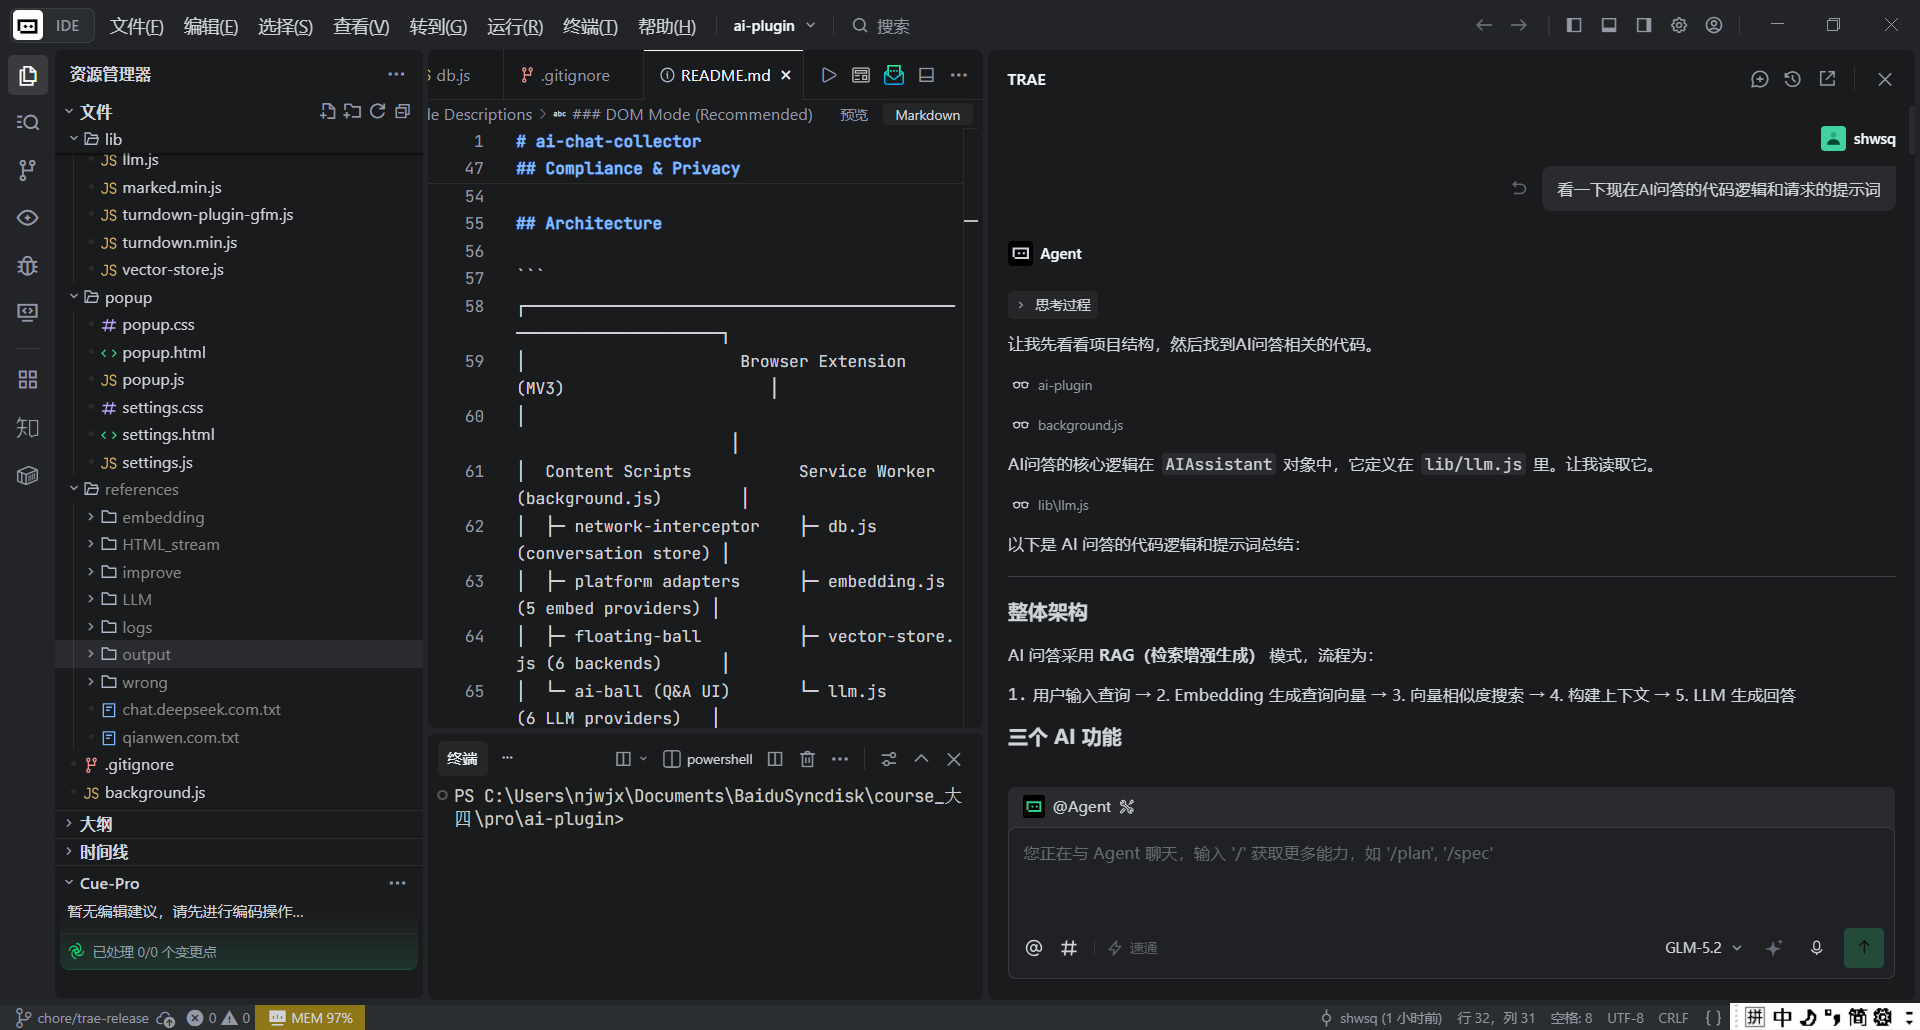The height and width of the screenshot is (1030, 1920).
Task: Close the TRAE chat panel
Action: (x=1885, y=79)
